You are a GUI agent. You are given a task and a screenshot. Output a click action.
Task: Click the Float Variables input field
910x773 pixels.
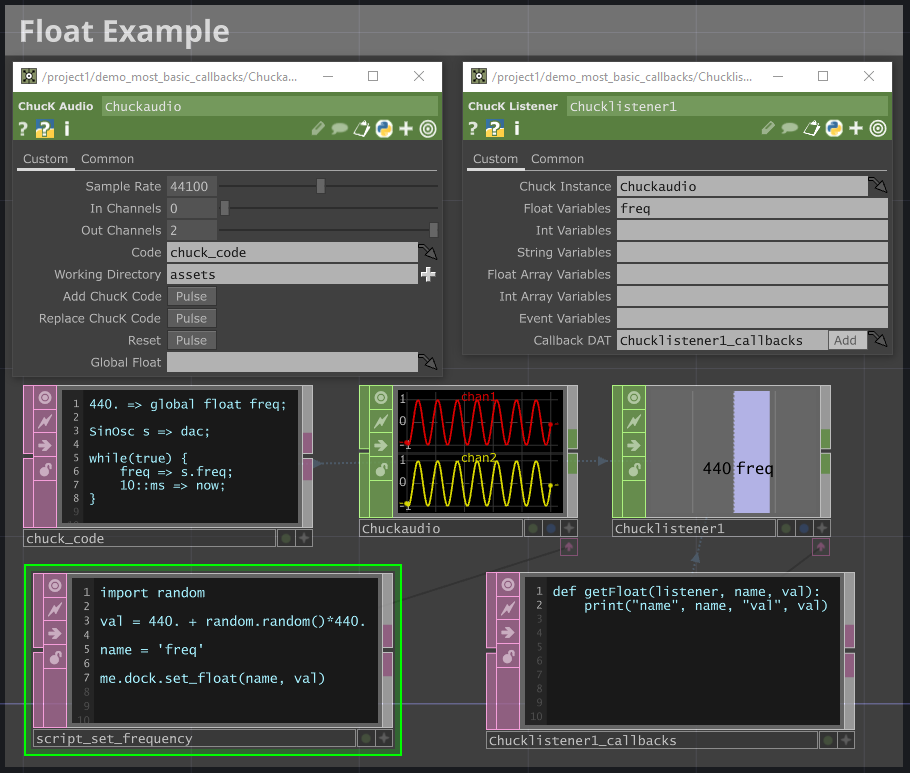751,208
